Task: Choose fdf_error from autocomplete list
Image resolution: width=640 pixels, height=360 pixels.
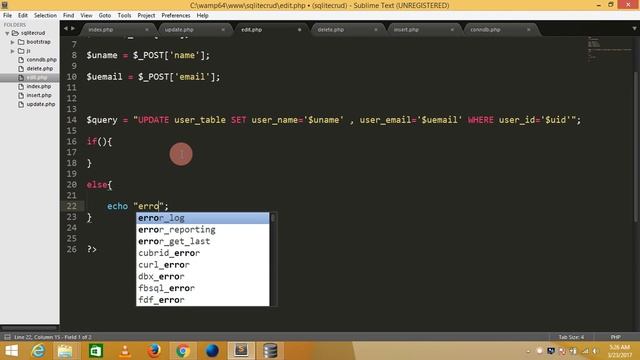Action: 202,300
